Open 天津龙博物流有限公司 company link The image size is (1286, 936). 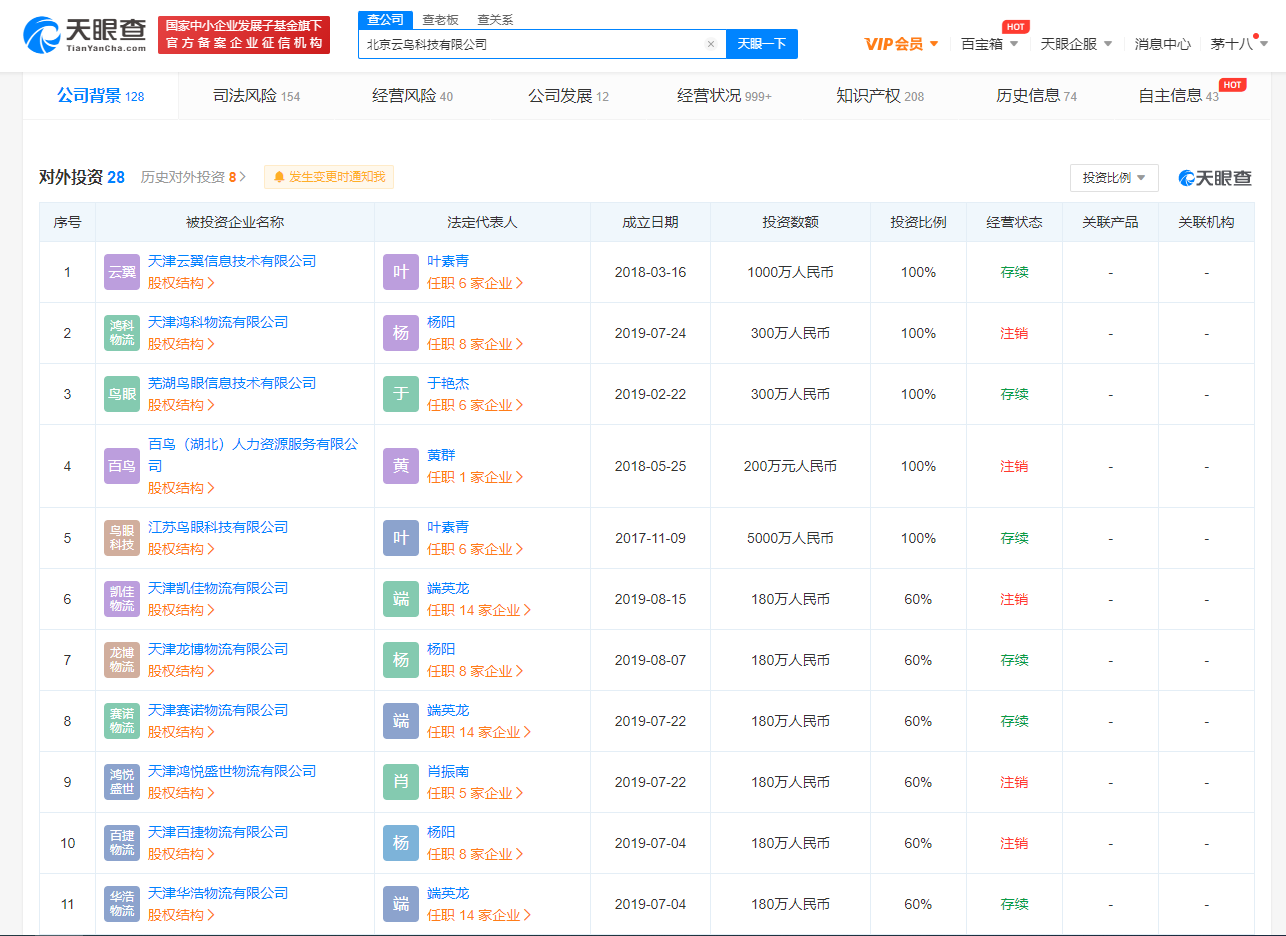point(218,649)
